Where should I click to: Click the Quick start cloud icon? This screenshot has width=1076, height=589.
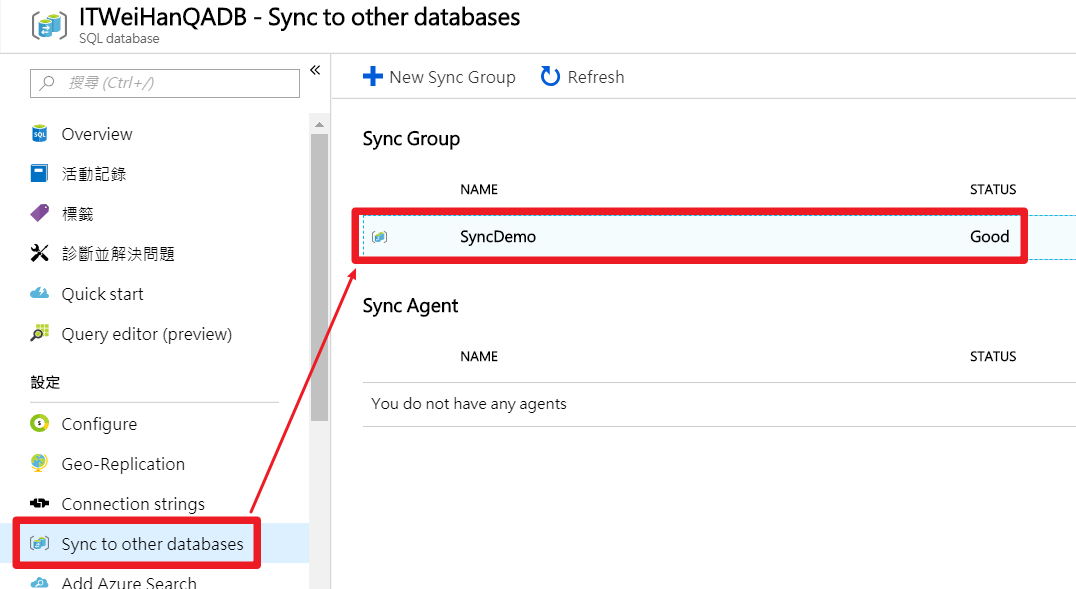pyautogui.click(x=40, y=293)
